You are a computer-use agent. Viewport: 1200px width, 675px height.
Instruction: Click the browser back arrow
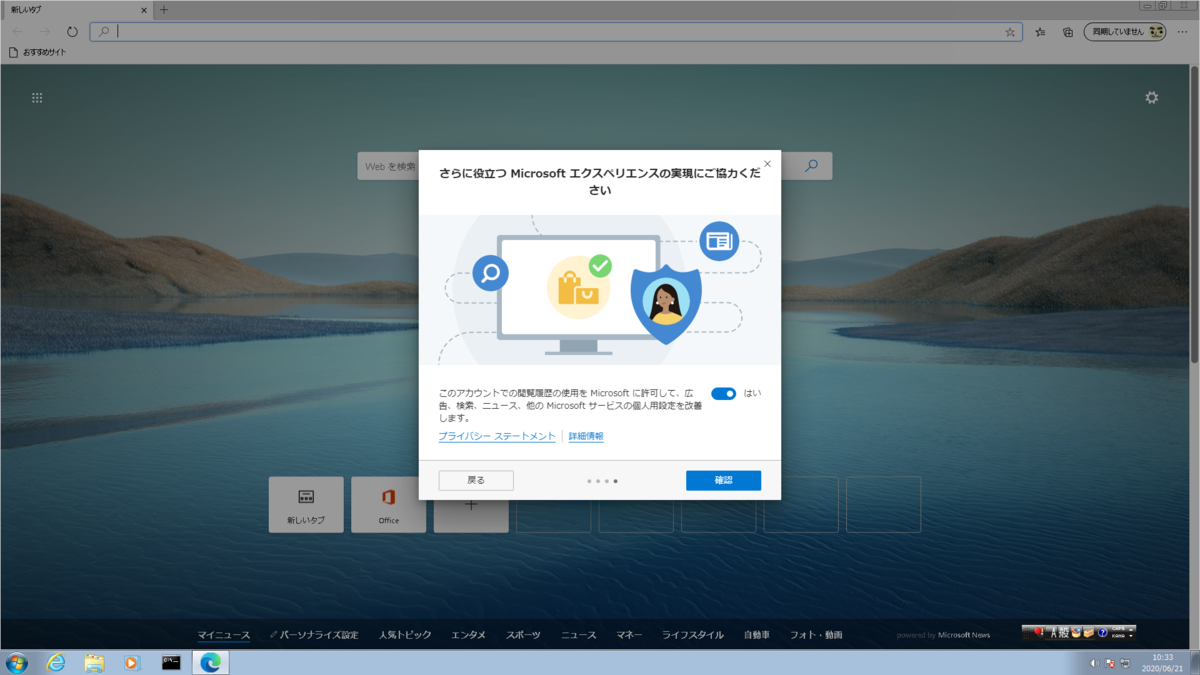[x=18, y=32]
